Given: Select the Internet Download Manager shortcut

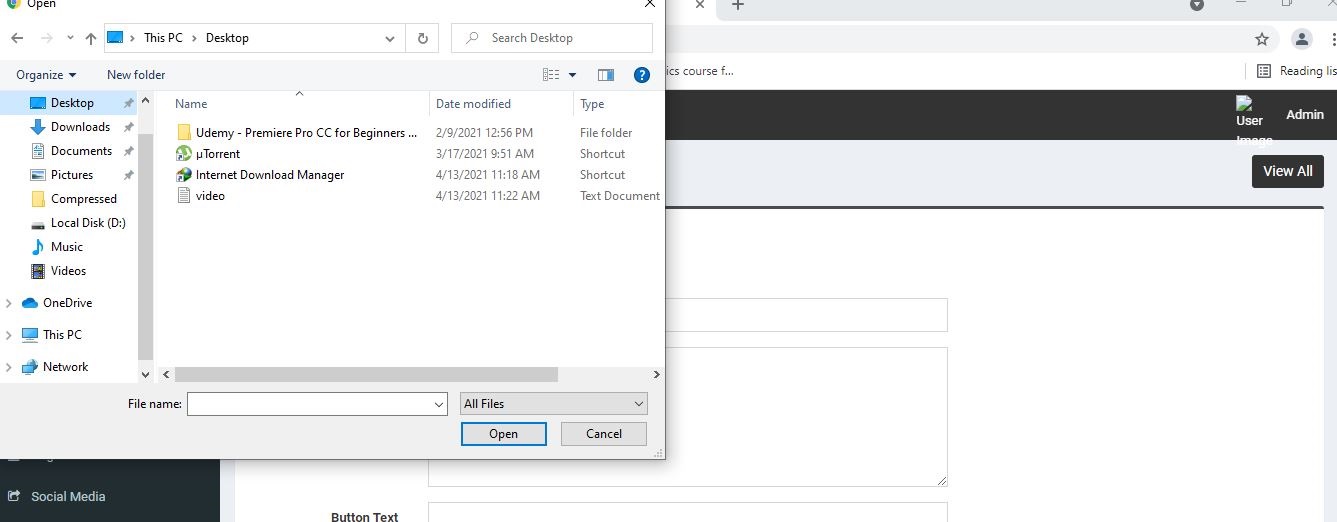Looking at the screenshot, I should (269, 175).
